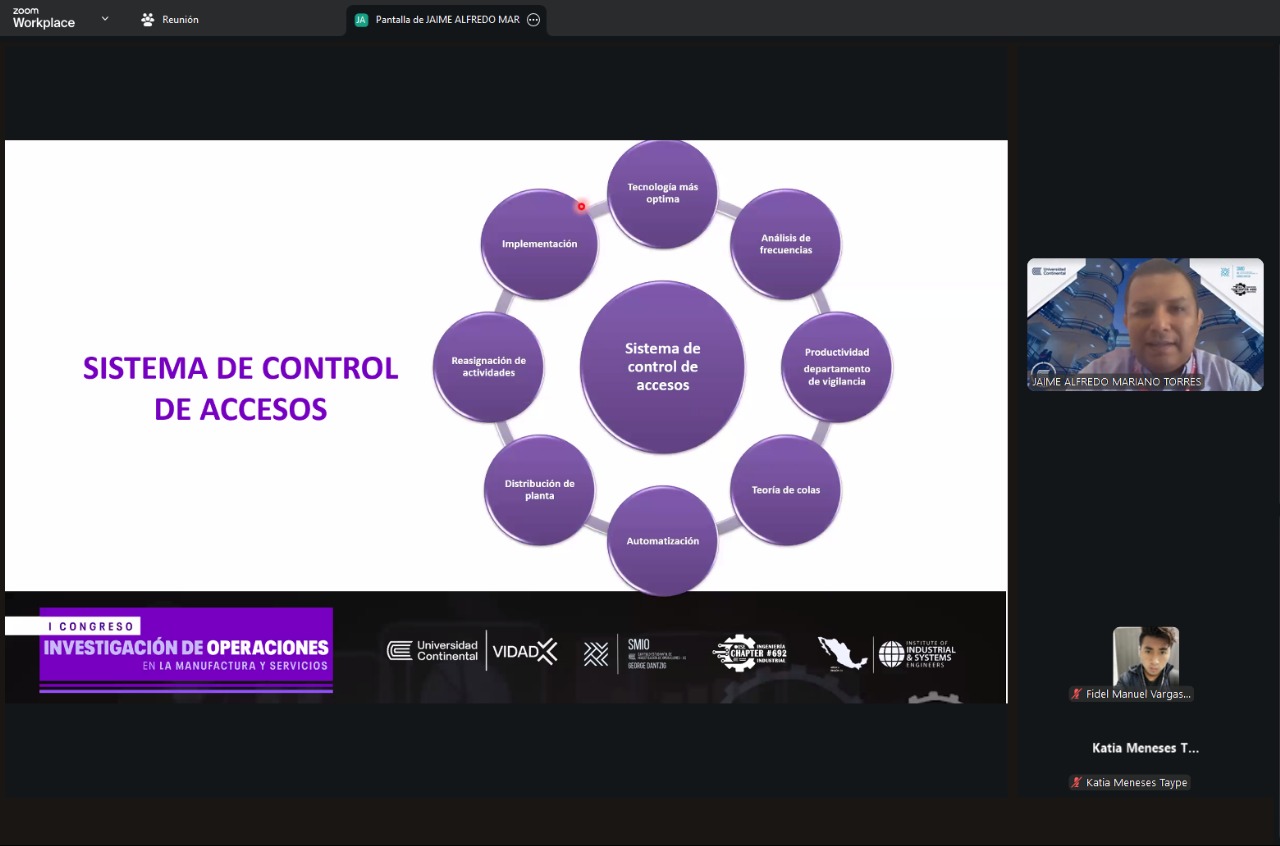Click Fidel Manuel Vargas muted microphone icon
This screenshot has width=1280, height=846.
[1076, 694]
